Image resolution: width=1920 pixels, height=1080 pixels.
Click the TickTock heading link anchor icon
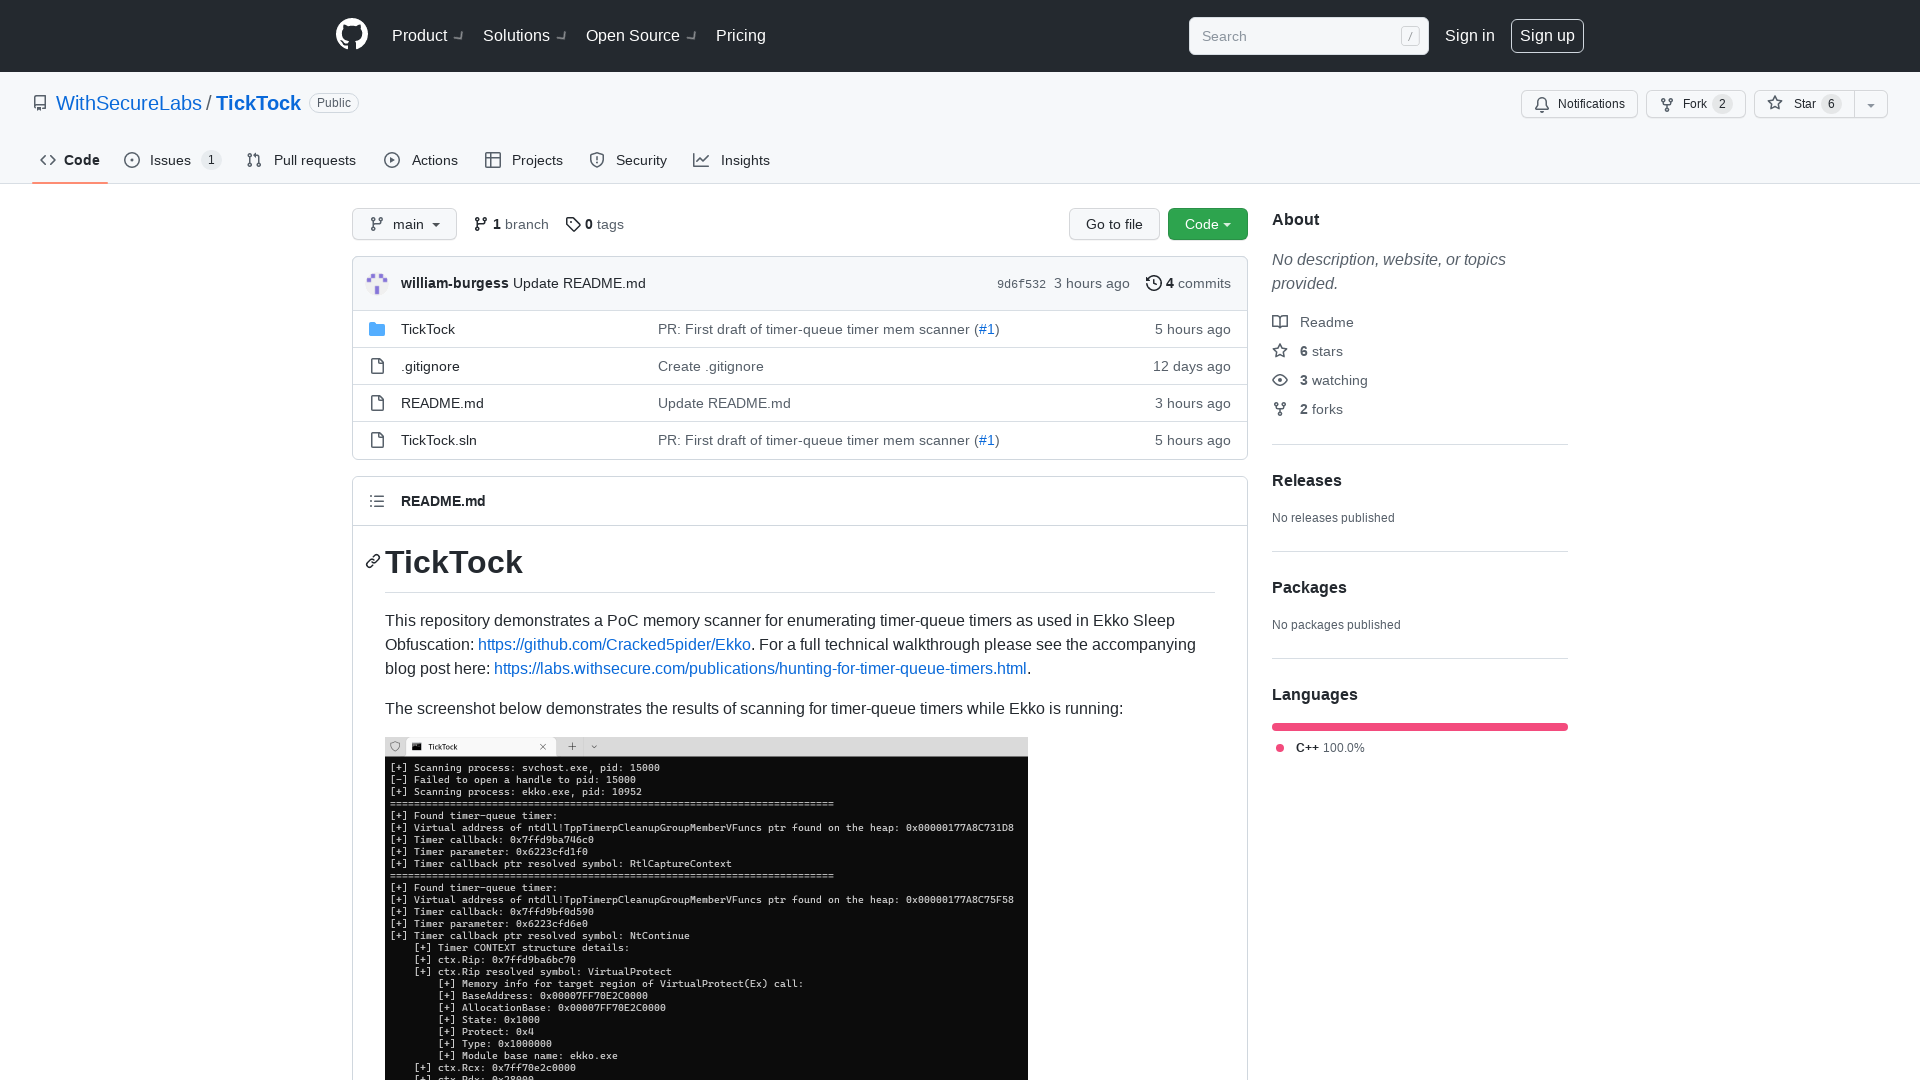(372, 562)
